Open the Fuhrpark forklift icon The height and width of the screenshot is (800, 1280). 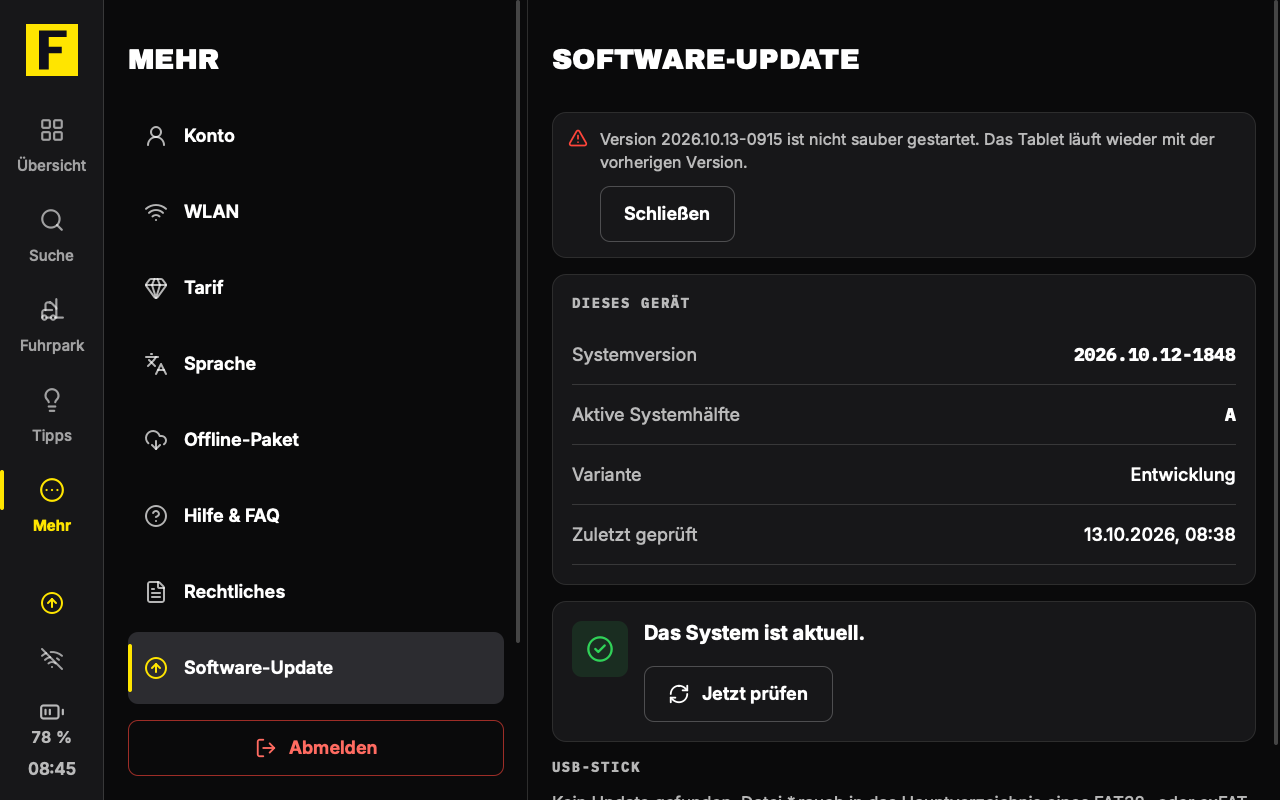pos(52,310)
